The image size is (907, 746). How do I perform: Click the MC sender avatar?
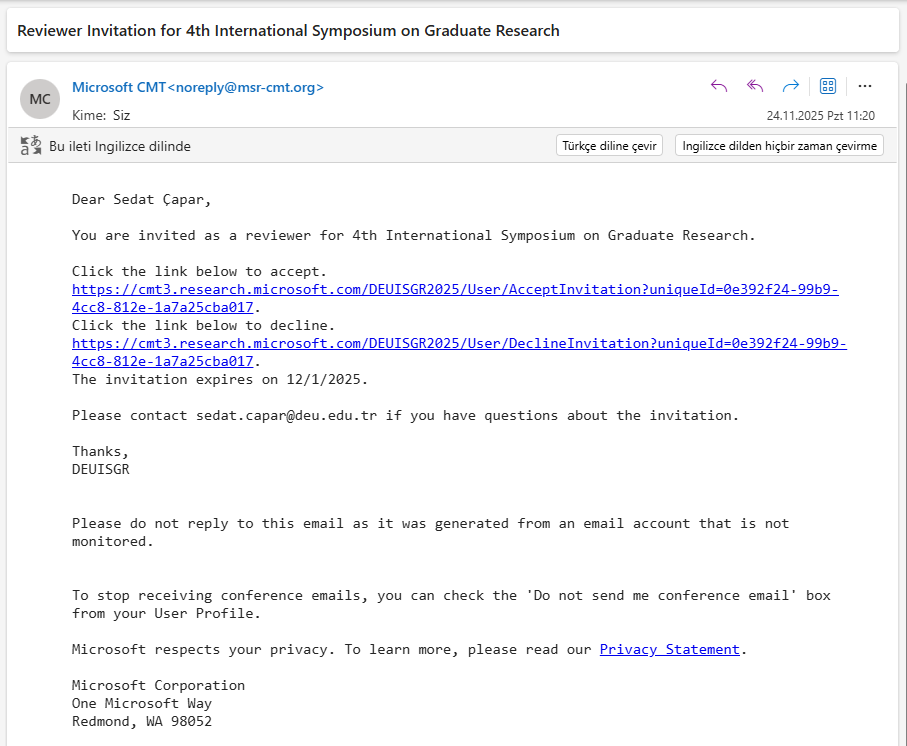[40, 99]
